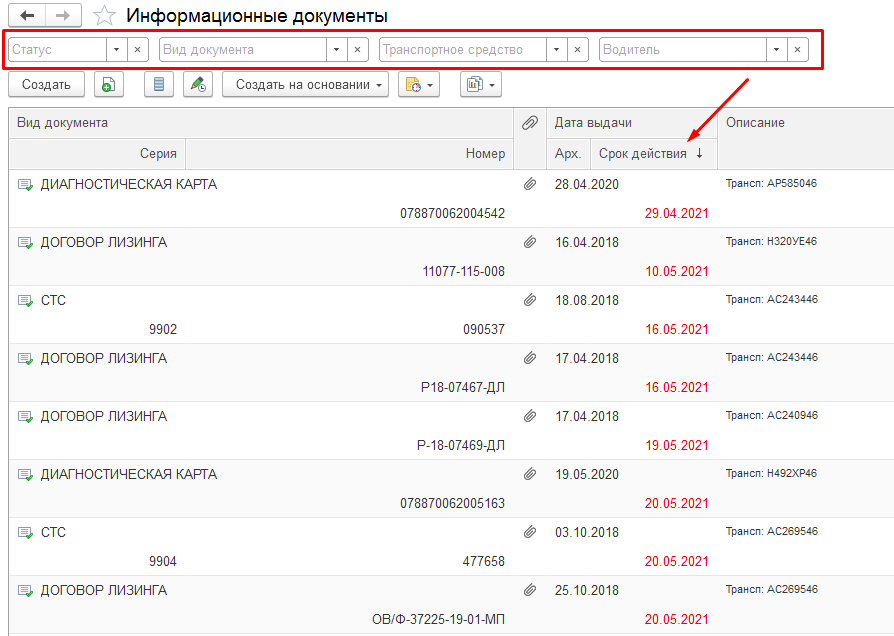This screenshot has height=636, width=894.
Task: Click into the Водитель input field
Action: [683, 49]
